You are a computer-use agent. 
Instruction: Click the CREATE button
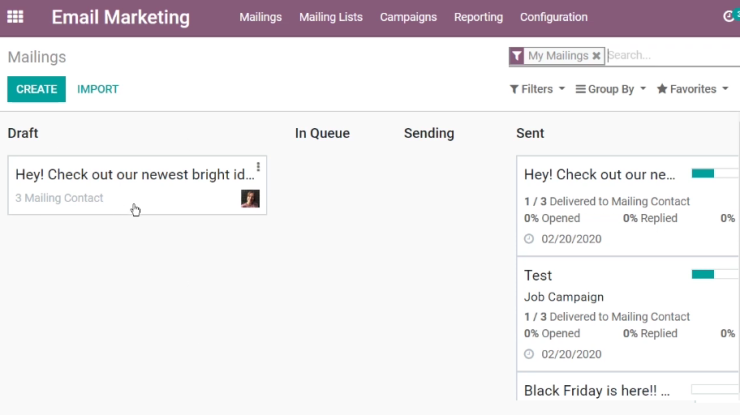pos(36,89)
